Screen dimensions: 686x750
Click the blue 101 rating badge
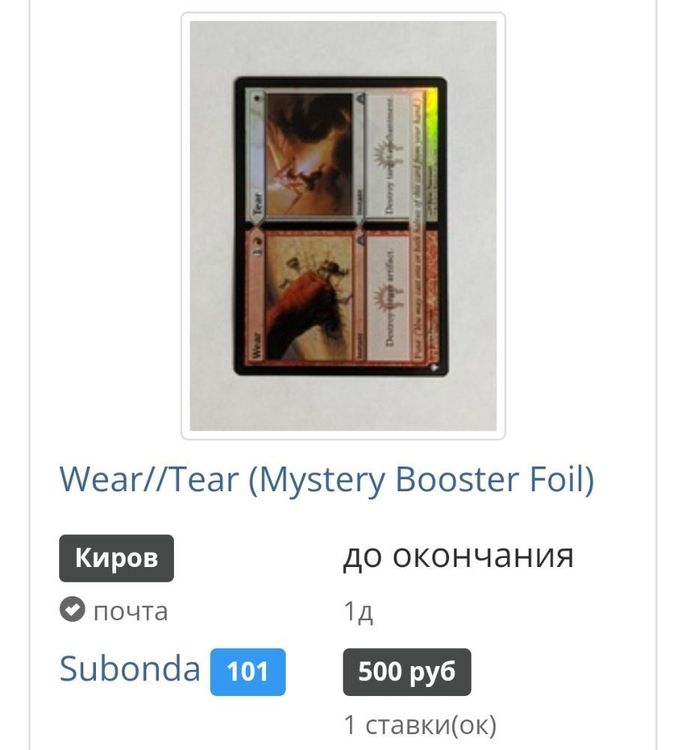tap(248, 672)
